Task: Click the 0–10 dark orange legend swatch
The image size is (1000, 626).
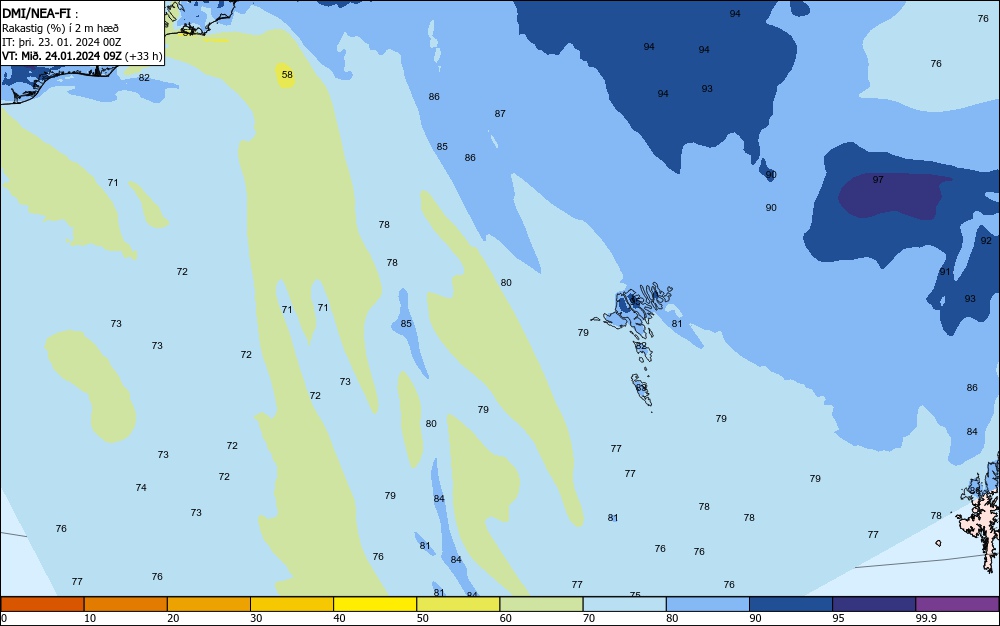Action: pos(42,604)
